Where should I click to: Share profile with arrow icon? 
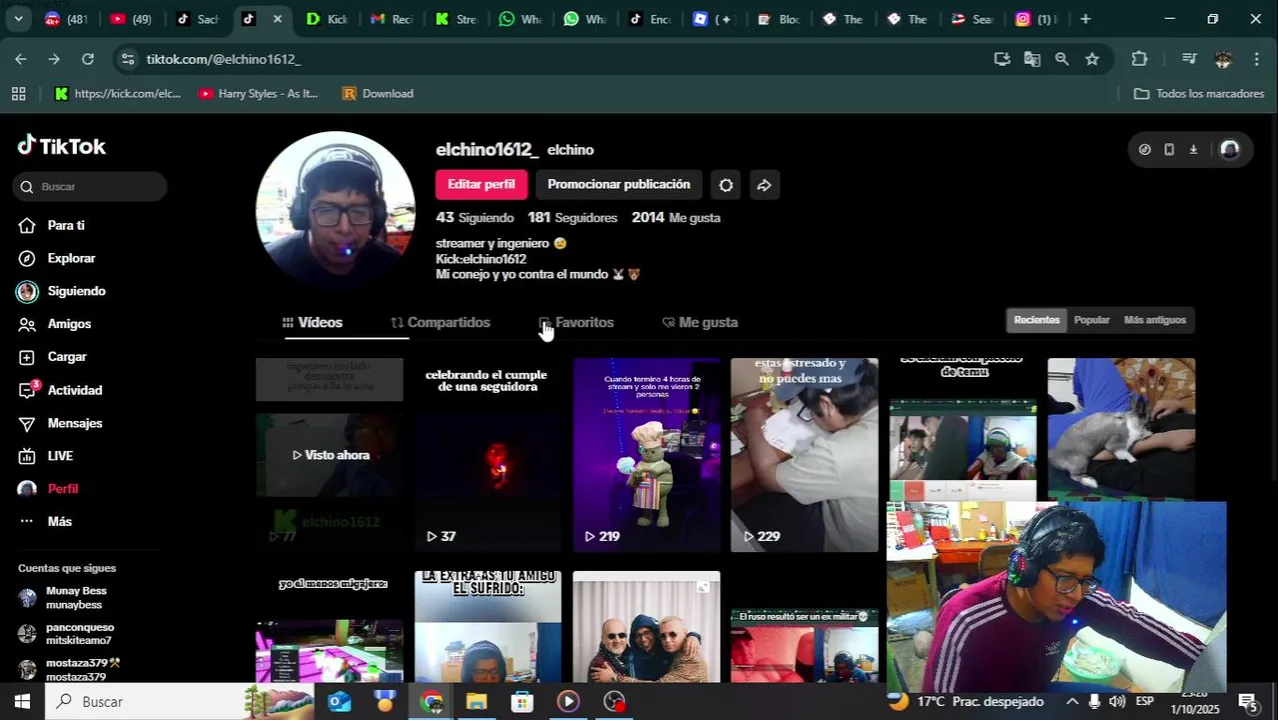(764, 185)
